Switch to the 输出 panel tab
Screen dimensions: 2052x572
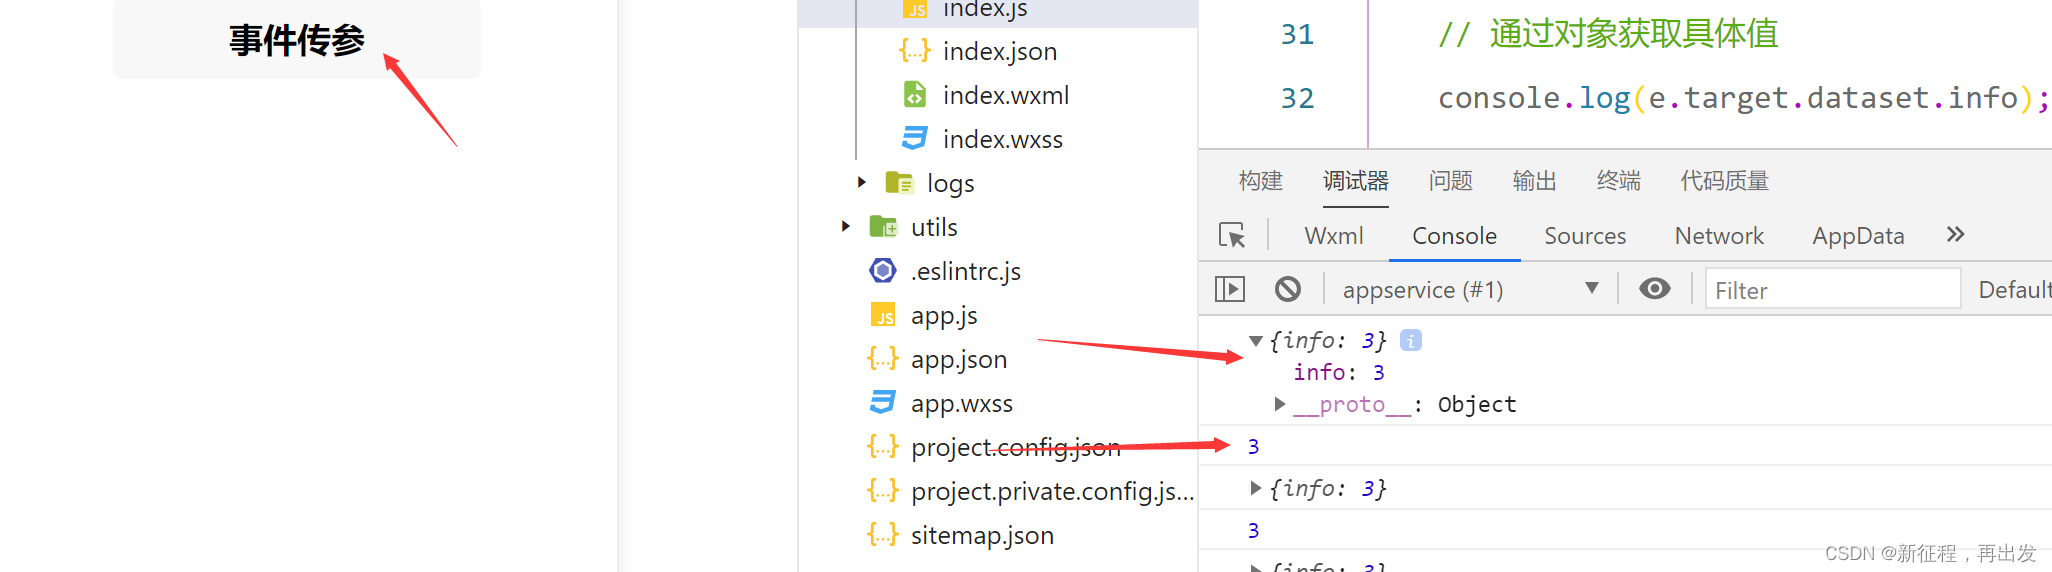1535,181
